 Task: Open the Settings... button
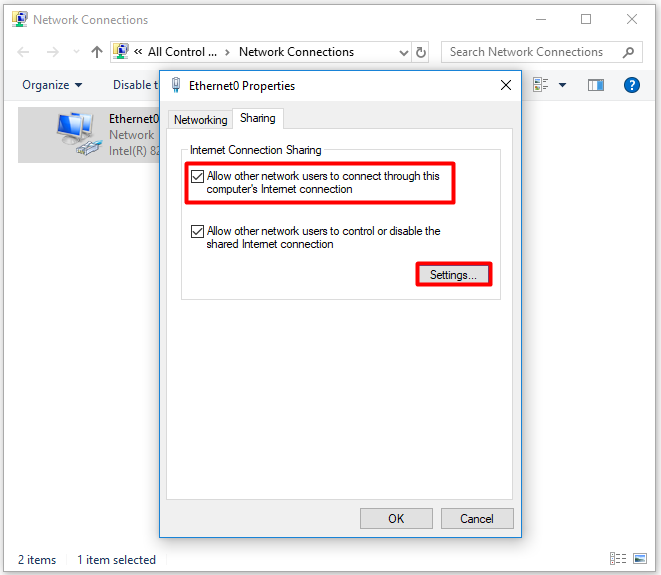click(x=454, y=275)
